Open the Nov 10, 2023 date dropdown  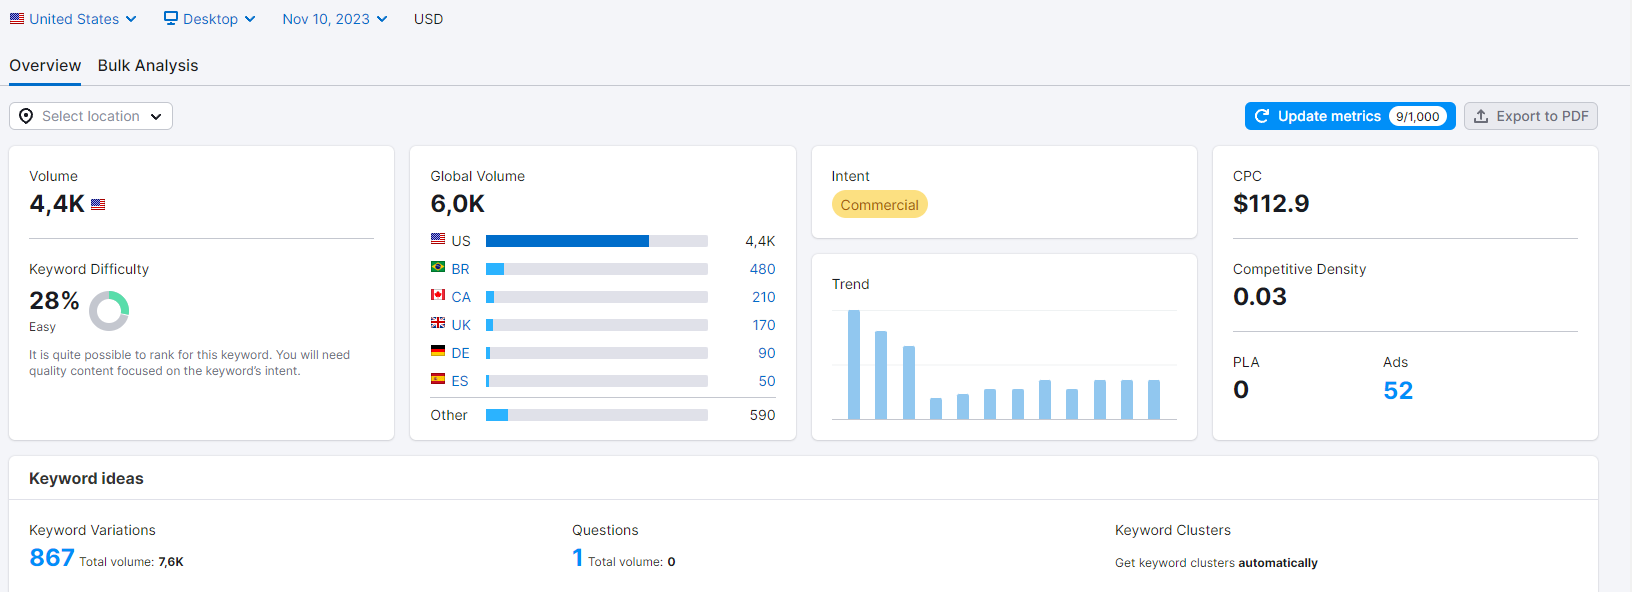[334, 19]
